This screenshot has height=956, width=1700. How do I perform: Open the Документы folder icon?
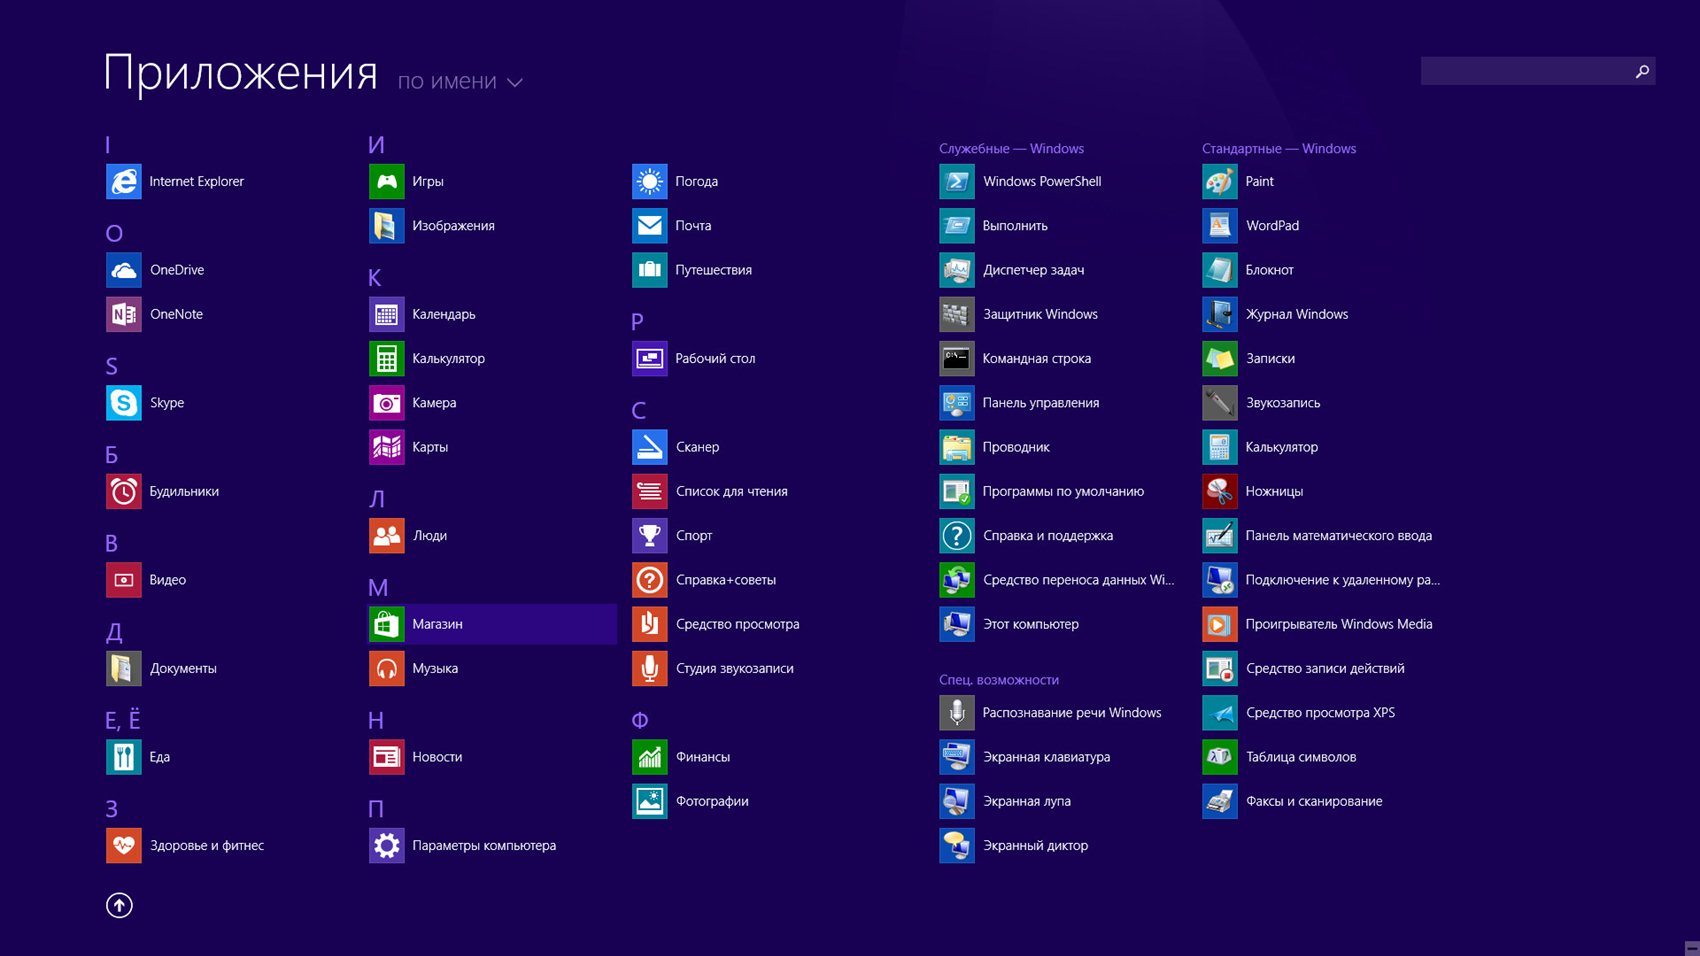click(x=124, y=668)
